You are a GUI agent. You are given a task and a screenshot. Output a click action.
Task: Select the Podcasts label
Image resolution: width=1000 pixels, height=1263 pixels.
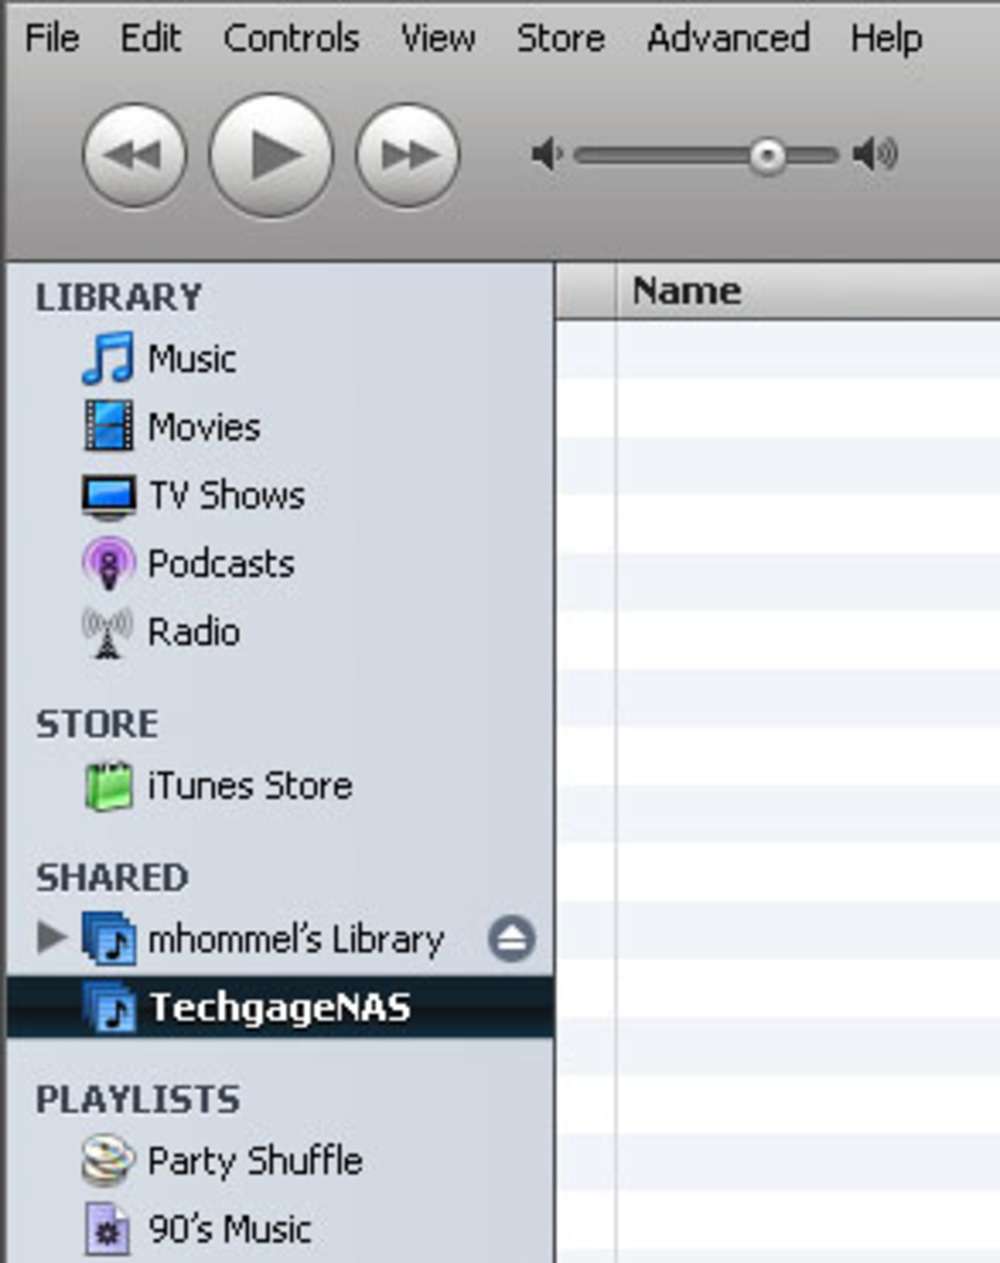point(221,563)
